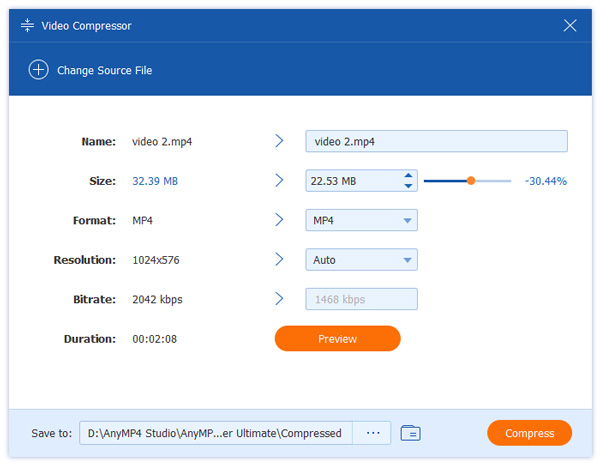The width and height of the screenshot is (600, 465).
Task: Click the output name field video 2.mp4
Action: point(436,141)
